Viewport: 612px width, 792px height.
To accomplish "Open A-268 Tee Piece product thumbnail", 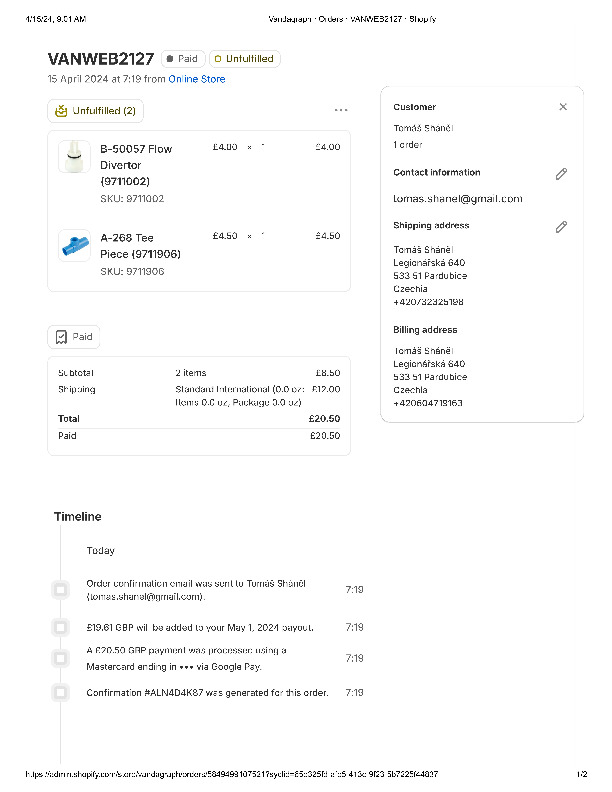I will (74, 244).
